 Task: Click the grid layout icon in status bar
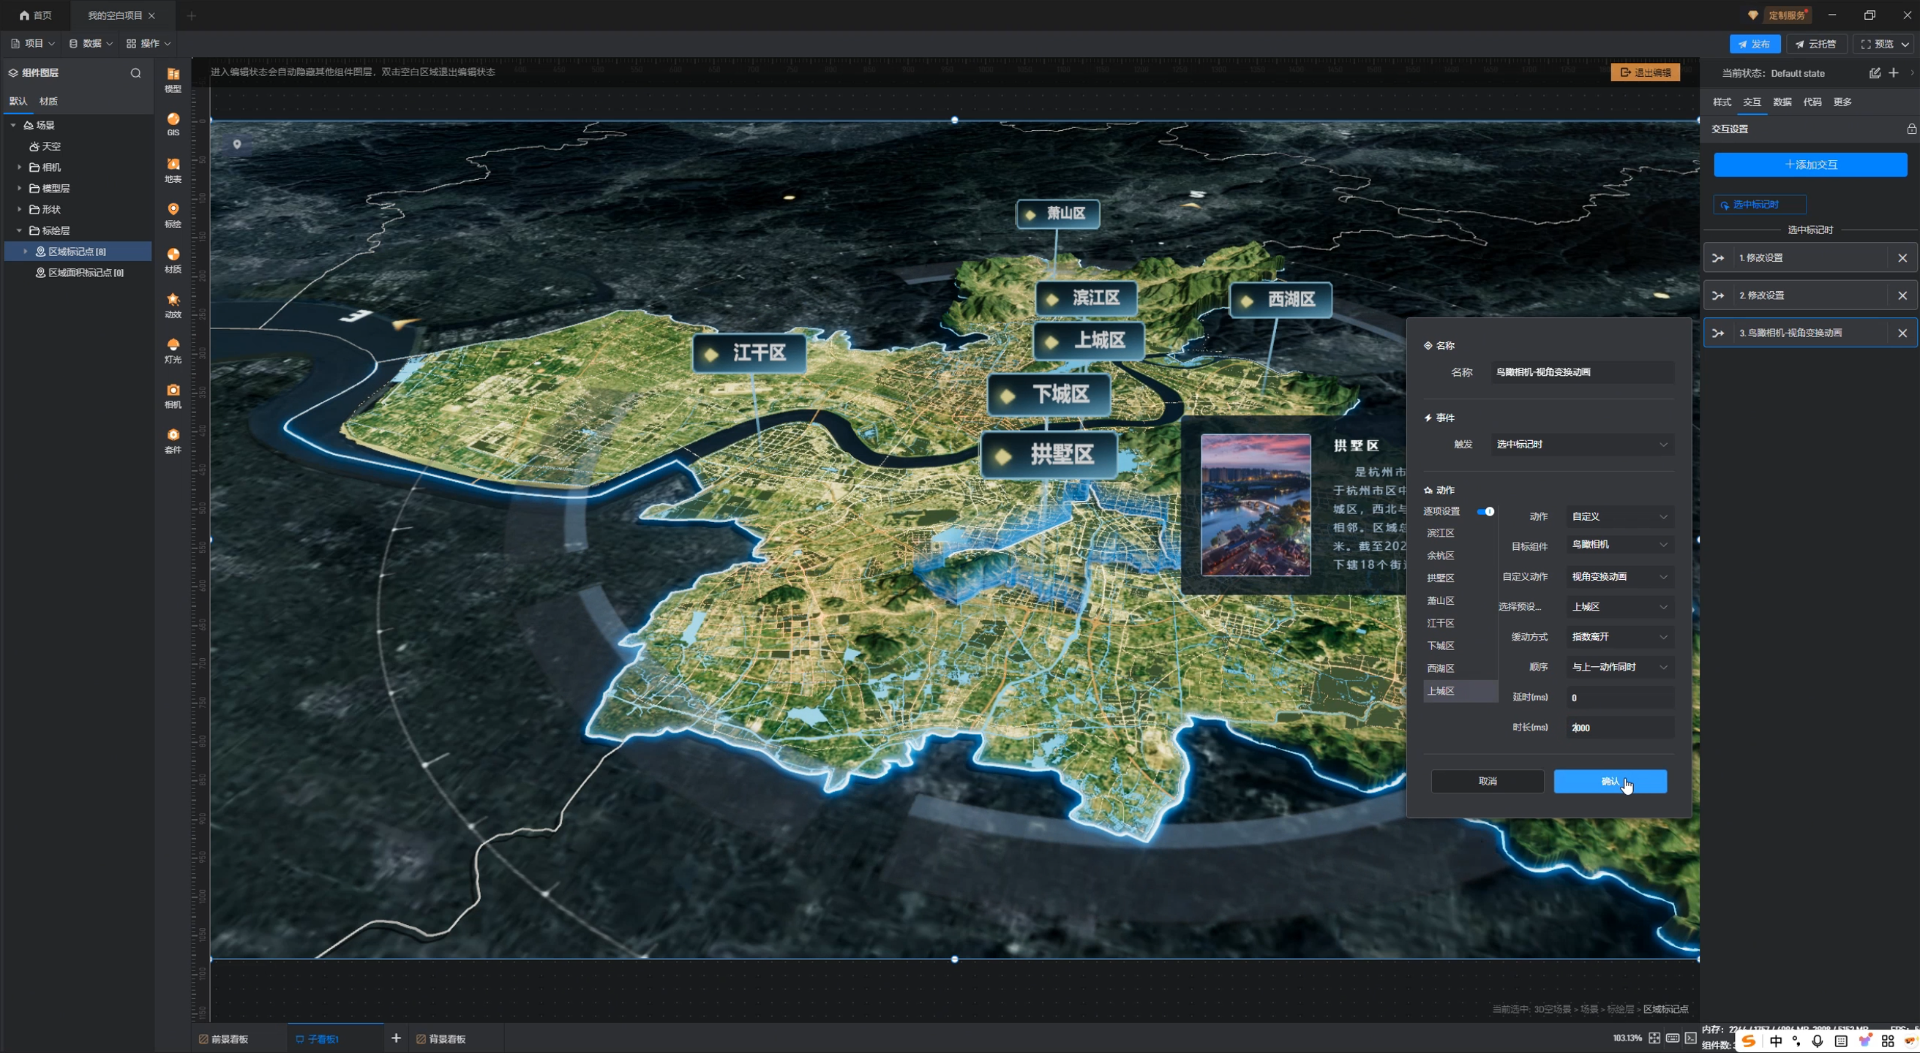(1654, 1038)
